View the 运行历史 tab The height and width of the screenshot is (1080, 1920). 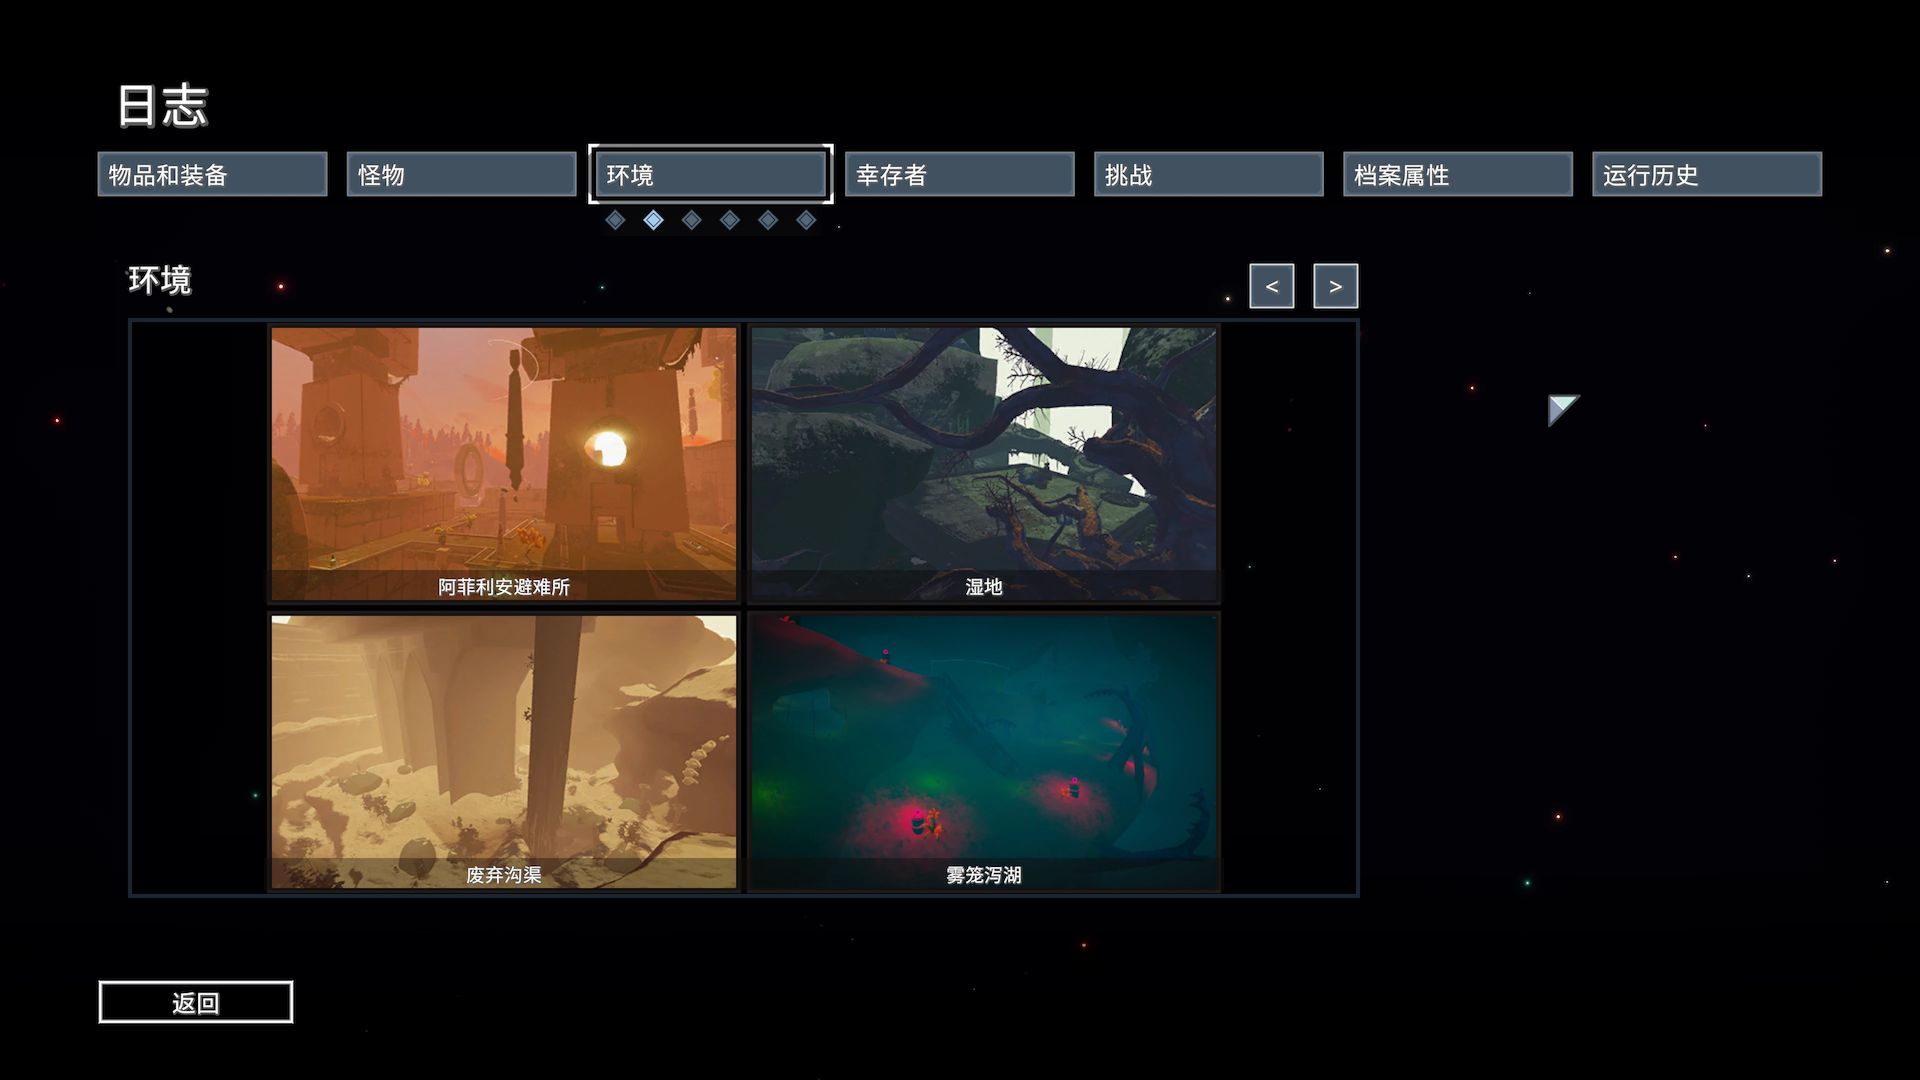1706,175
